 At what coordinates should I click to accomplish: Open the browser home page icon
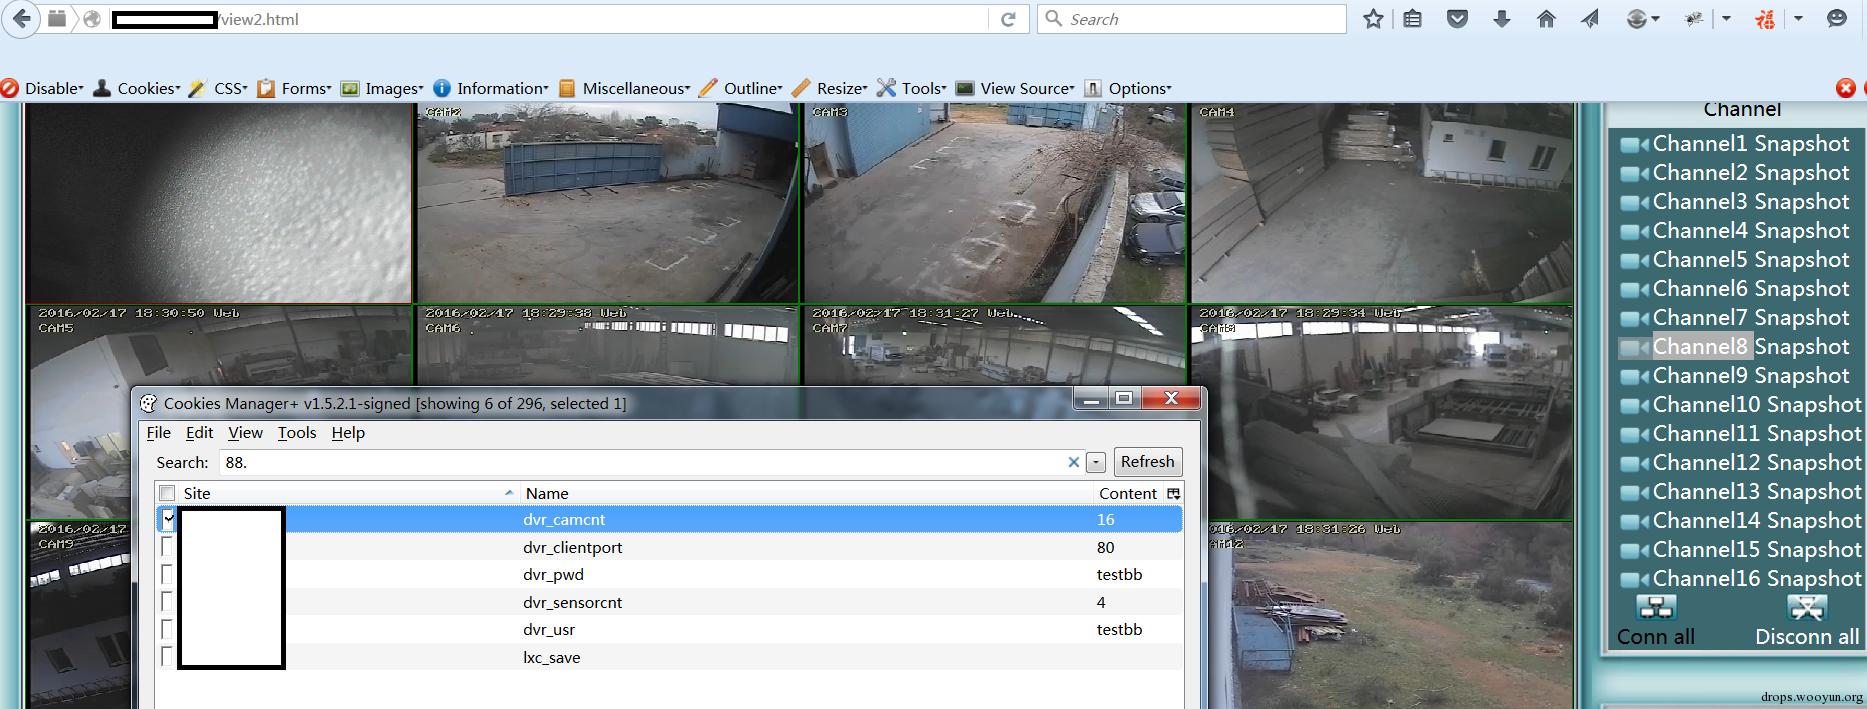[x=1546, y=19]
